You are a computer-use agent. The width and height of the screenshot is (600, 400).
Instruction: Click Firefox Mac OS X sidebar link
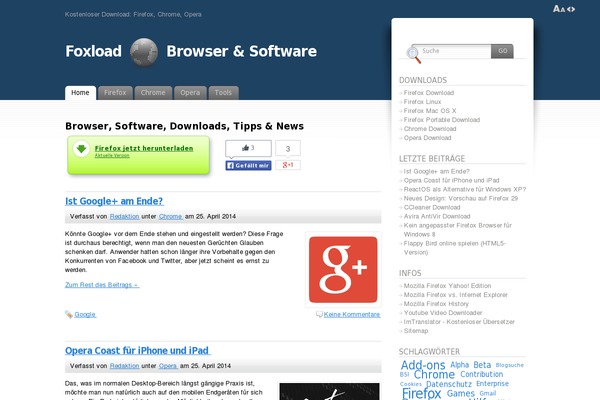tap(430, 111)
